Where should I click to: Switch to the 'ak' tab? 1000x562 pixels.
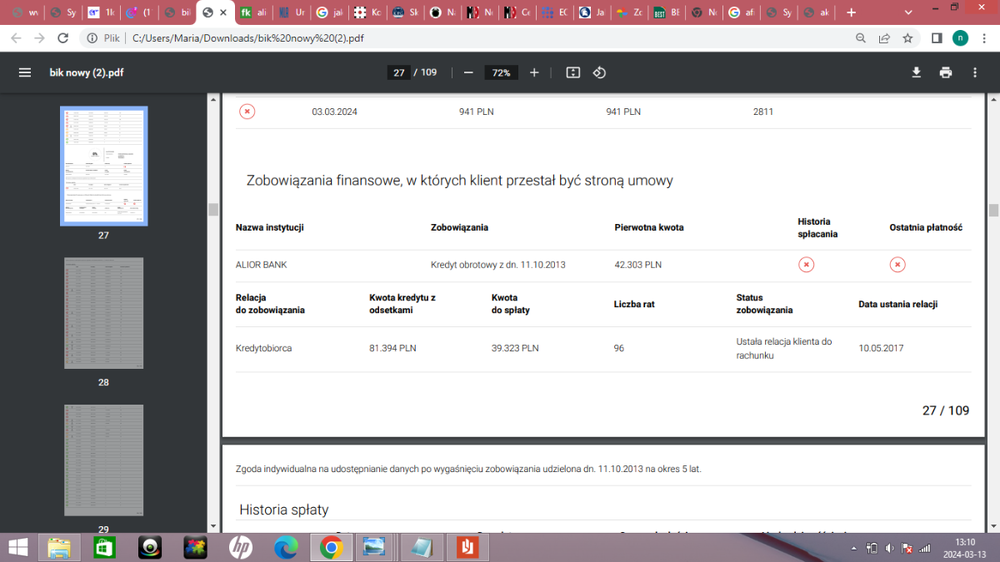click(x=817, y=12)
